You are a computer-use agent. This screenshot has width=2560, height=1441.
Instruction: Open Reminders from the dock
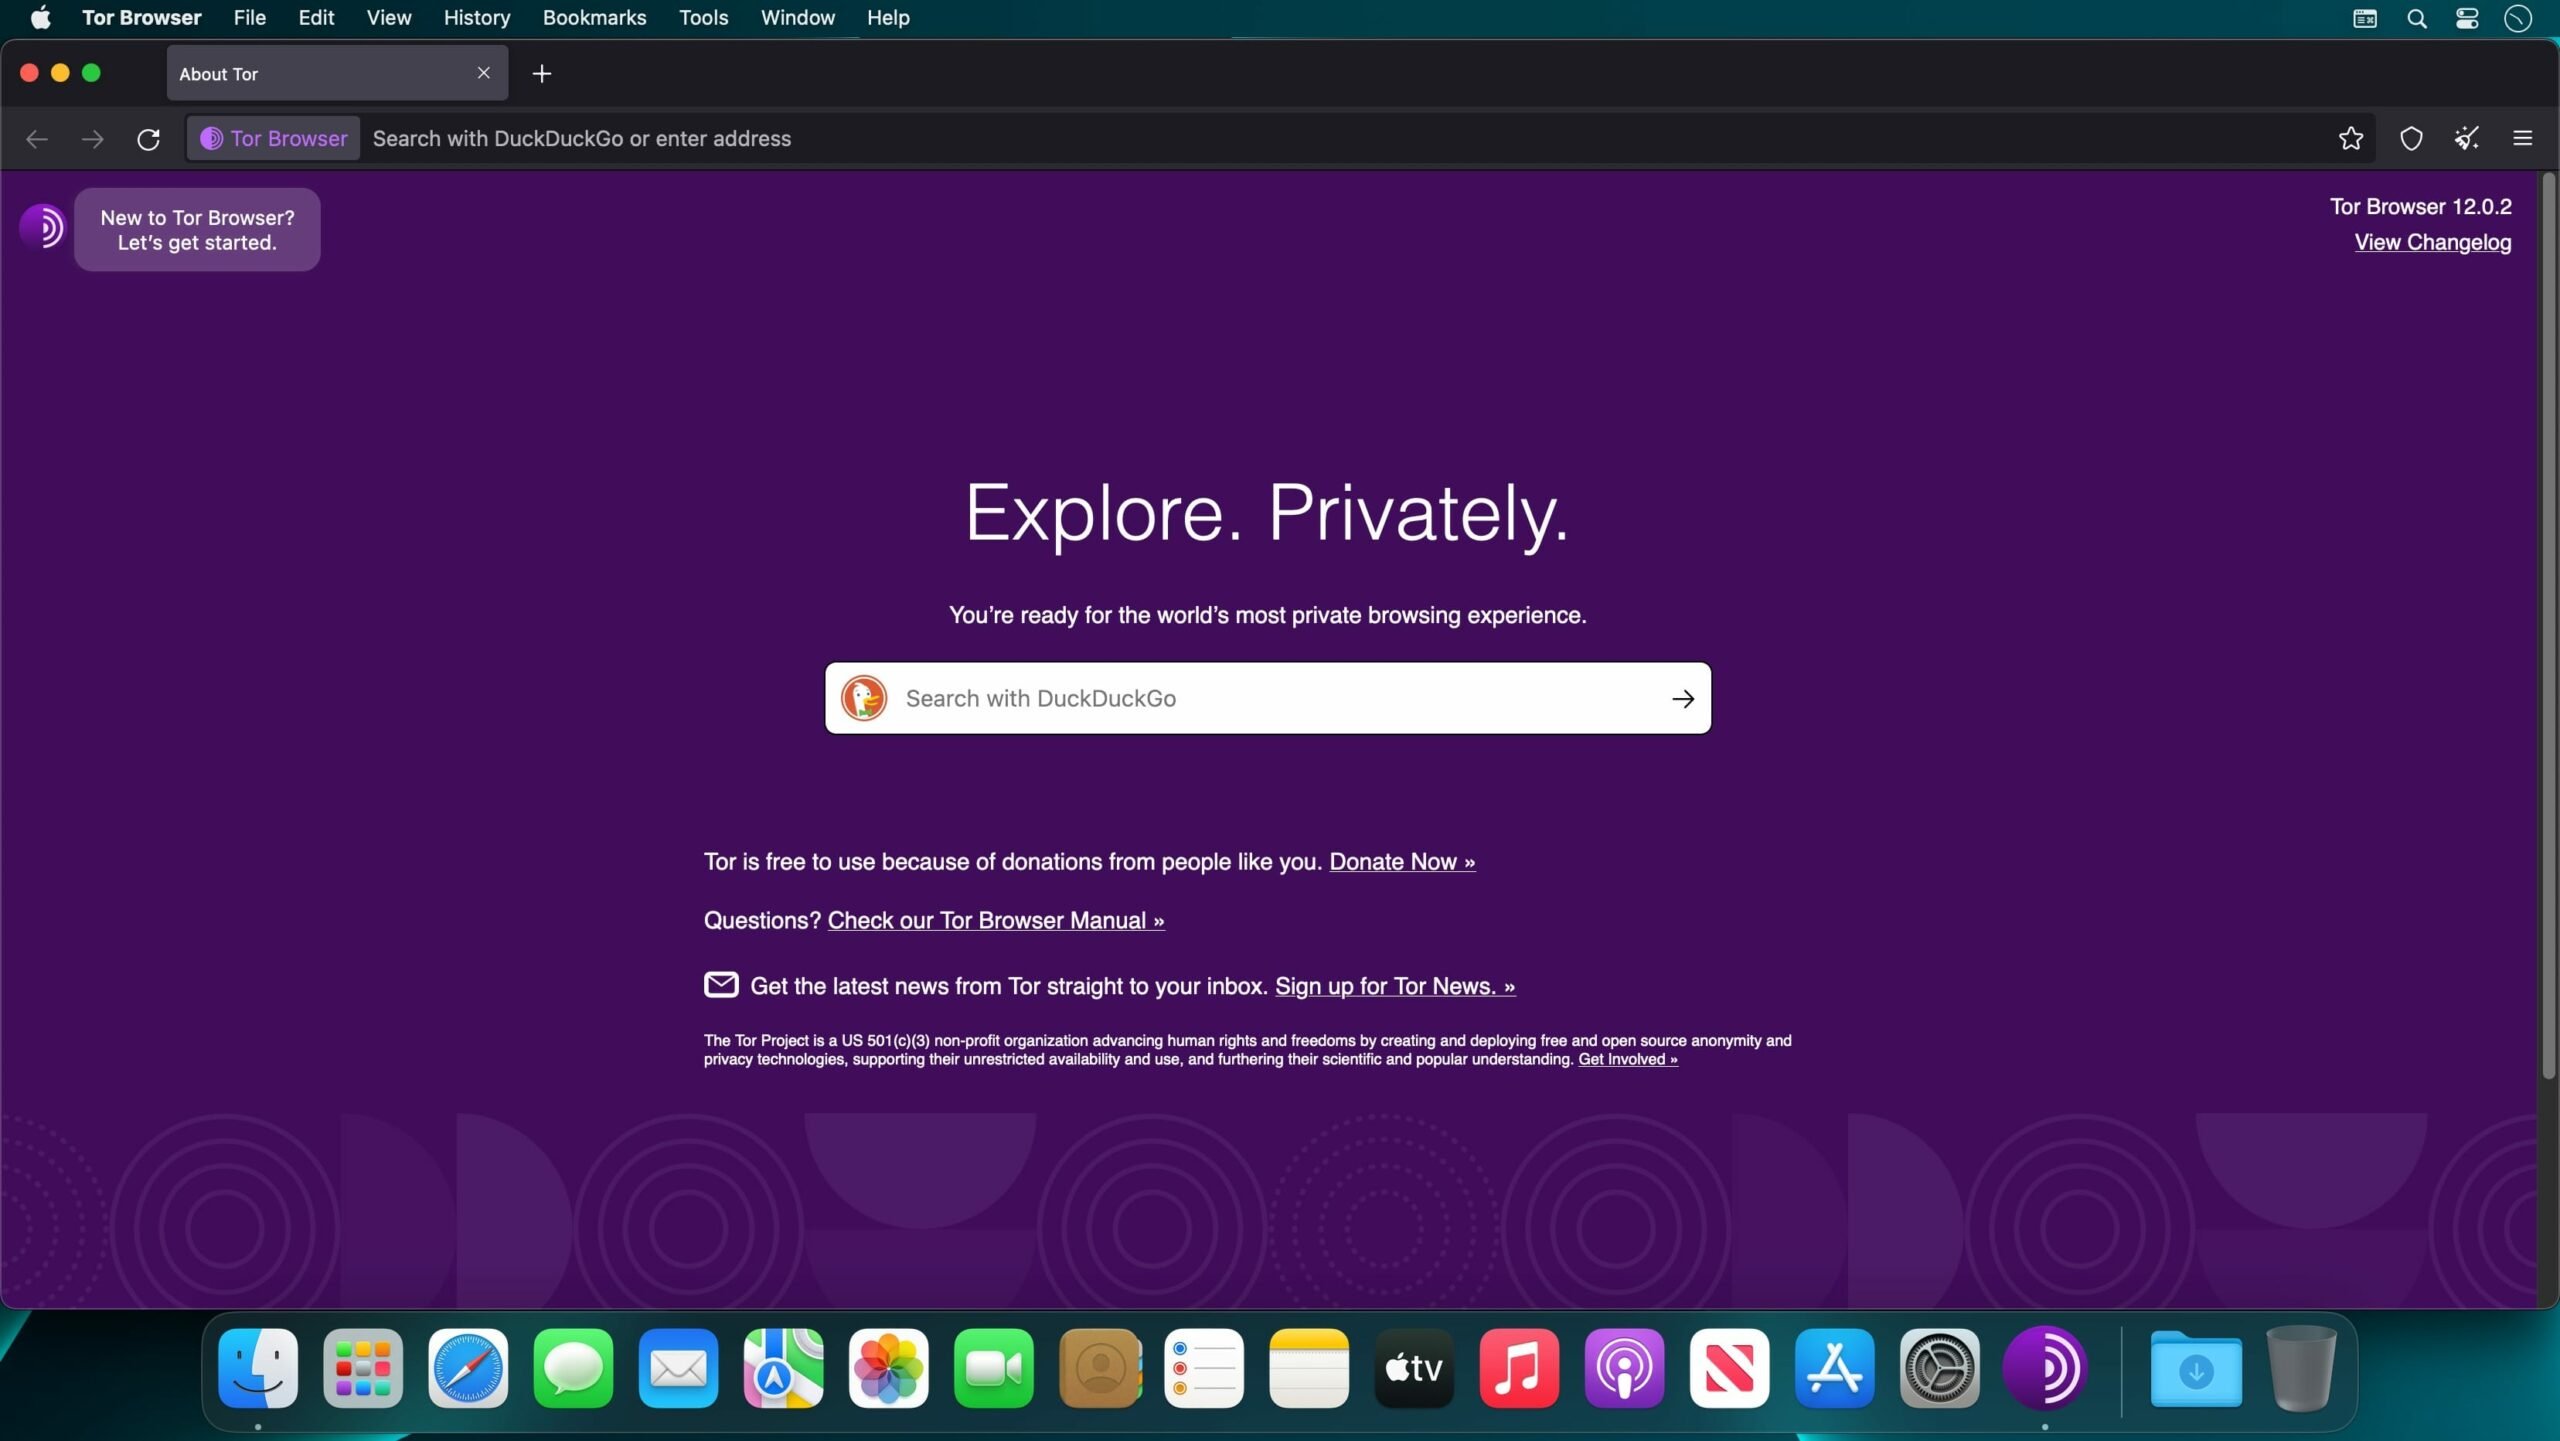tap(1204, 1368)
